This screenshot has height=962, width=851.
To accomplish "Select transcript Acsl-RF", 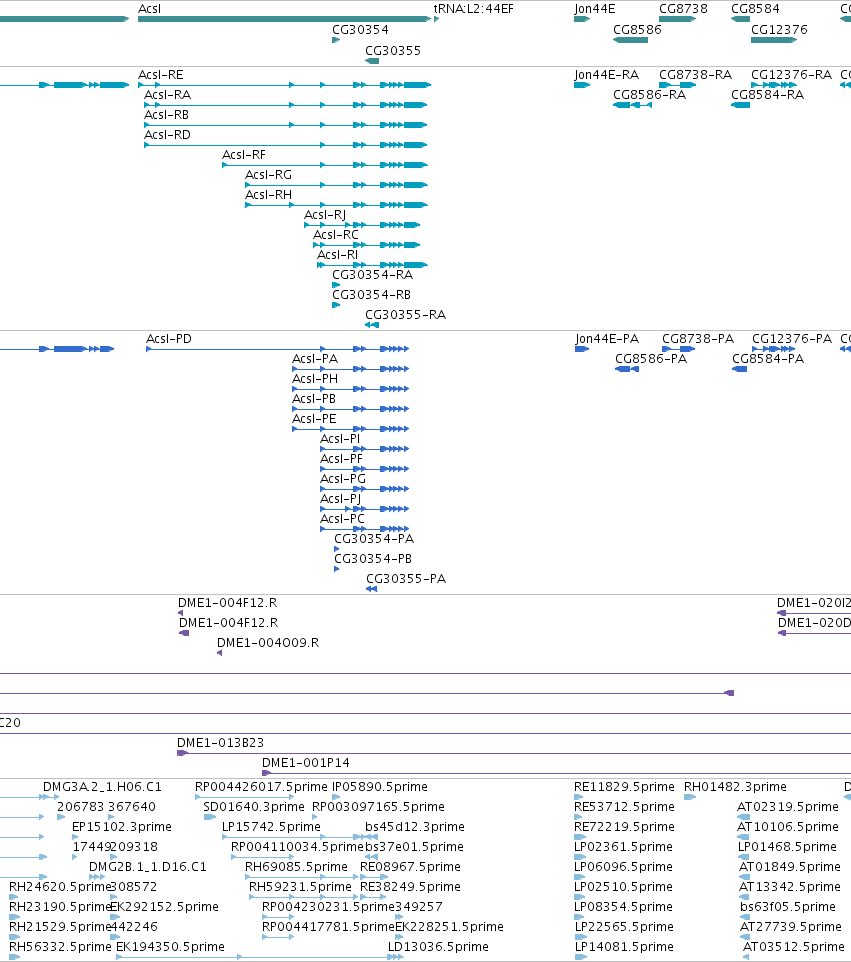I will pos(244,155).
